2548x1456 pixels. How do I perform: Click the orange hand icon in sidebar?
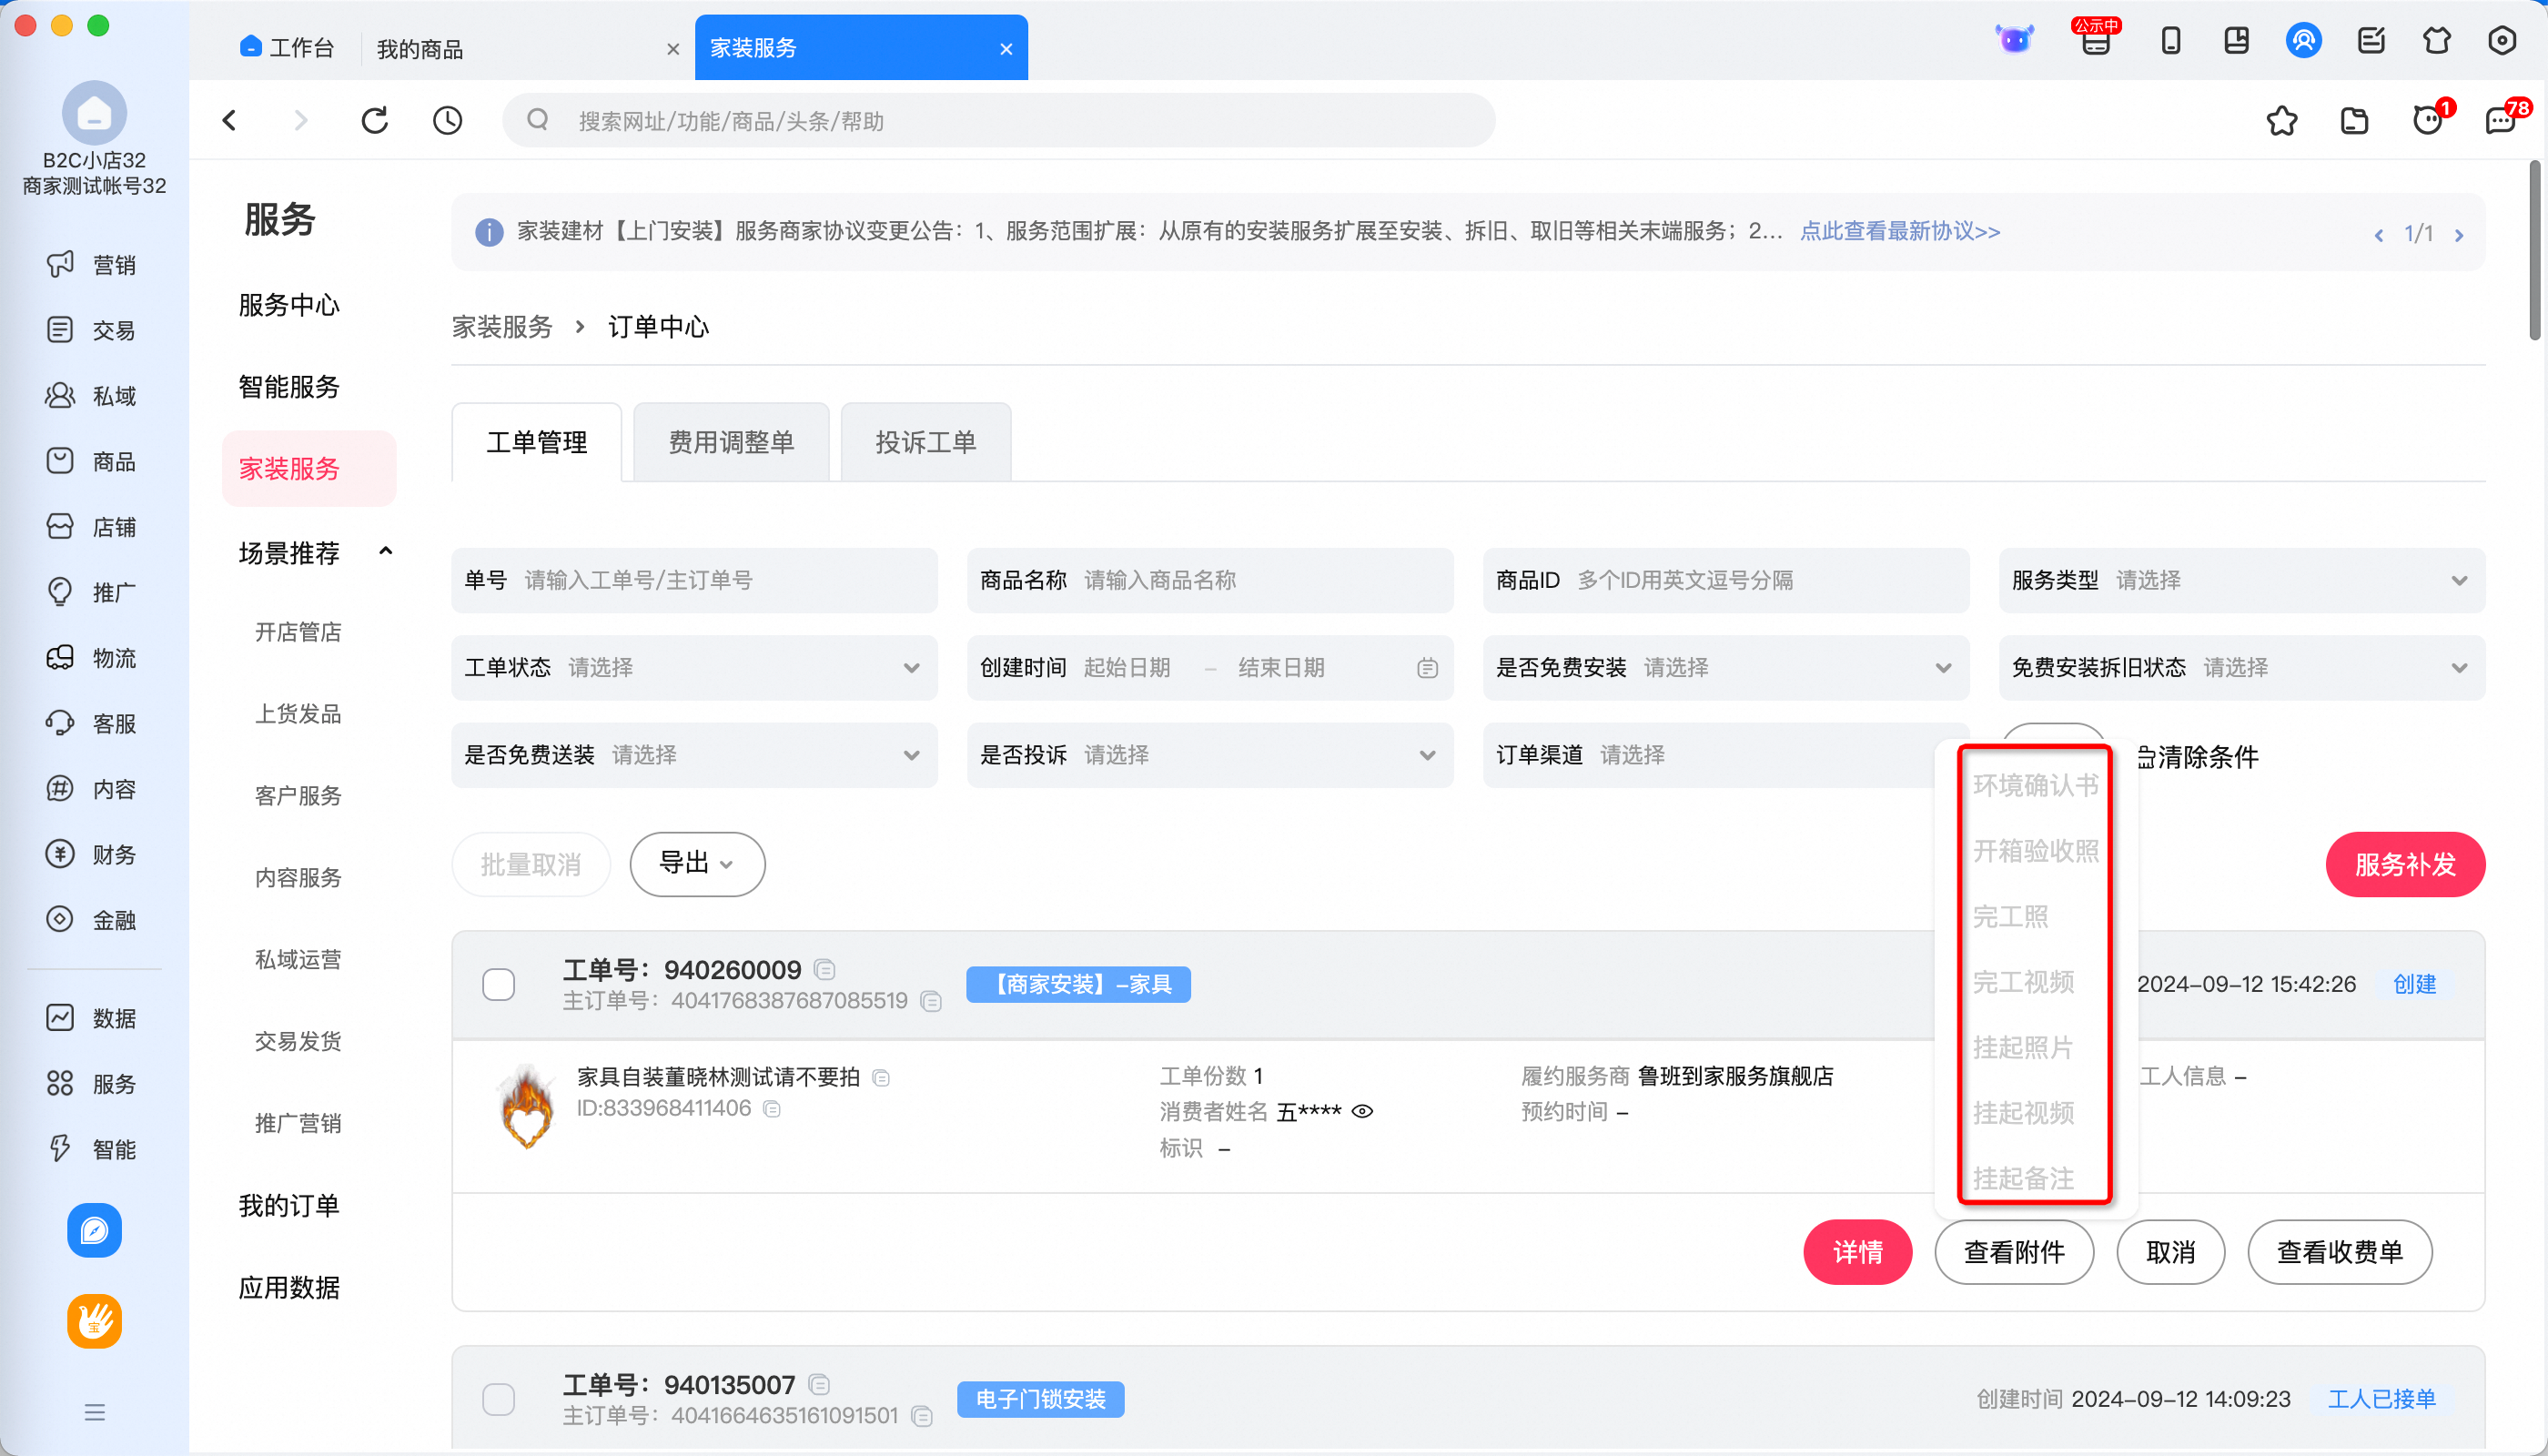click(x=94, y=1321)
